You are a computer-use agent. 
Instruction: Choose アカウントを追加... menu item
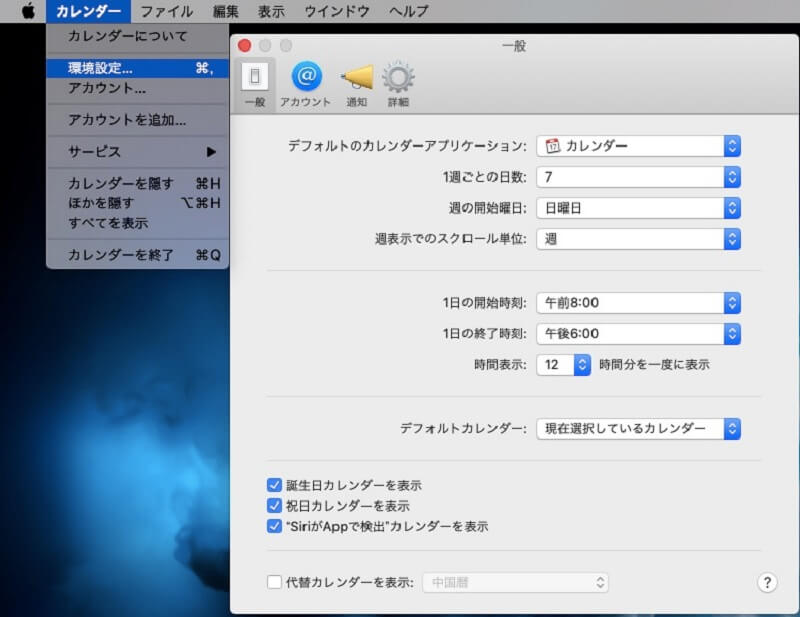coord(137,120)
